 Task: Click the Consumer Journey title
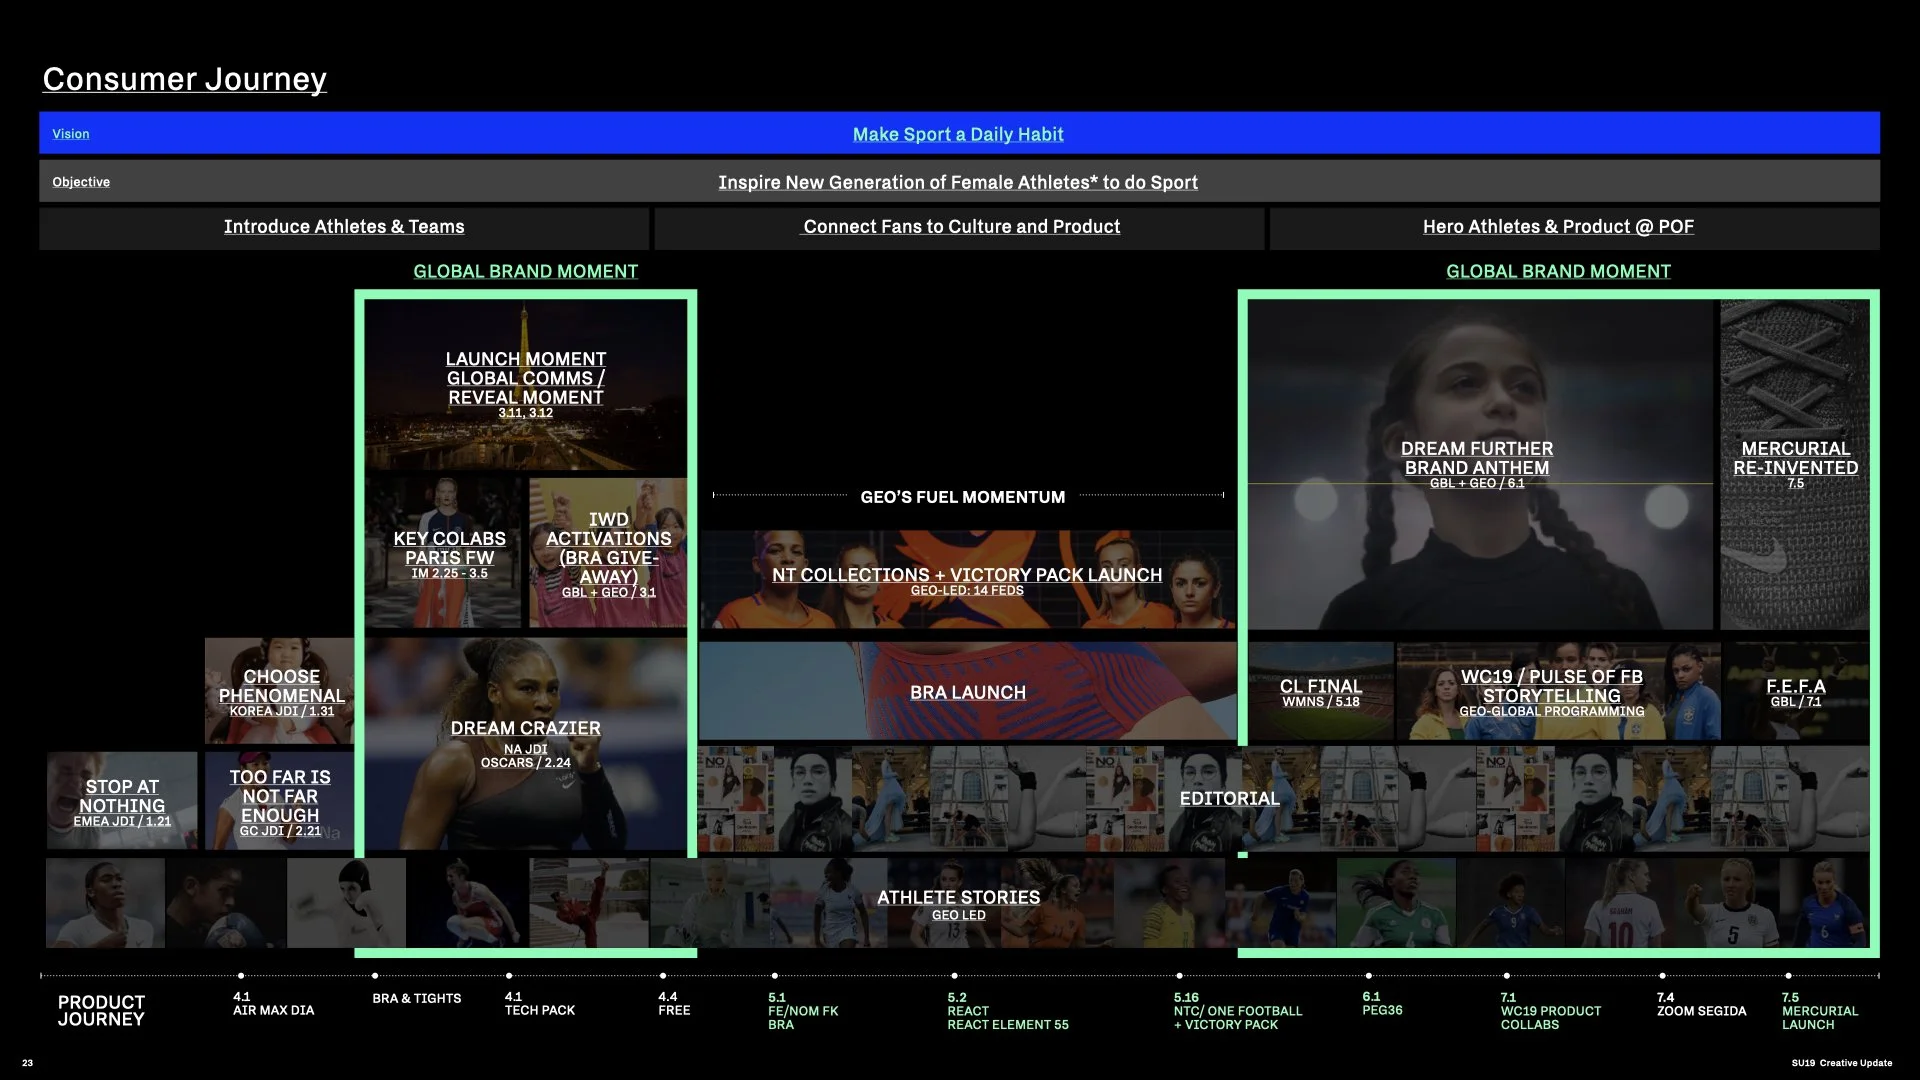tap(184, 79)
